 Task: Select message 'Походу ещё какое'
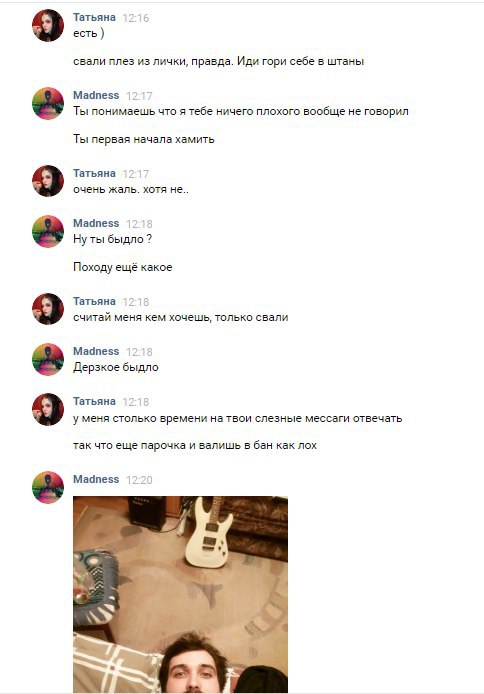(x=123, y=267)
